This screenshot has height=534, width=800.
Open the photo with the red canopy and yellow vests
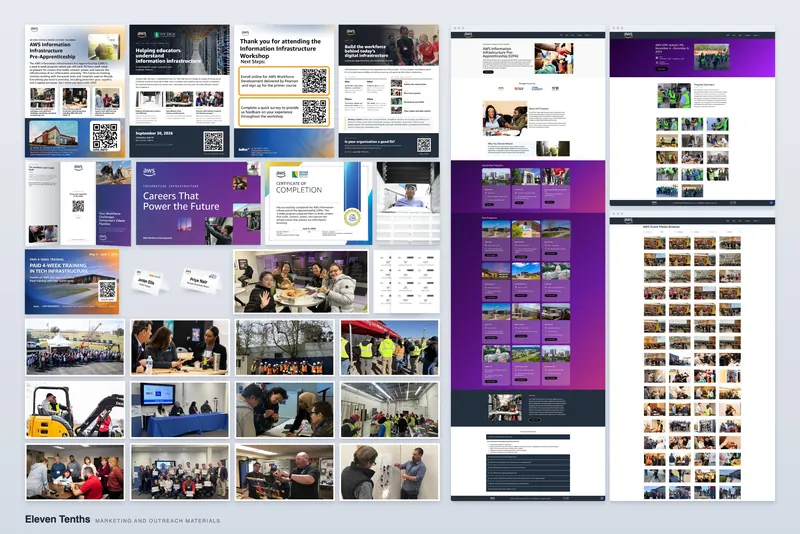coord(390,347)
